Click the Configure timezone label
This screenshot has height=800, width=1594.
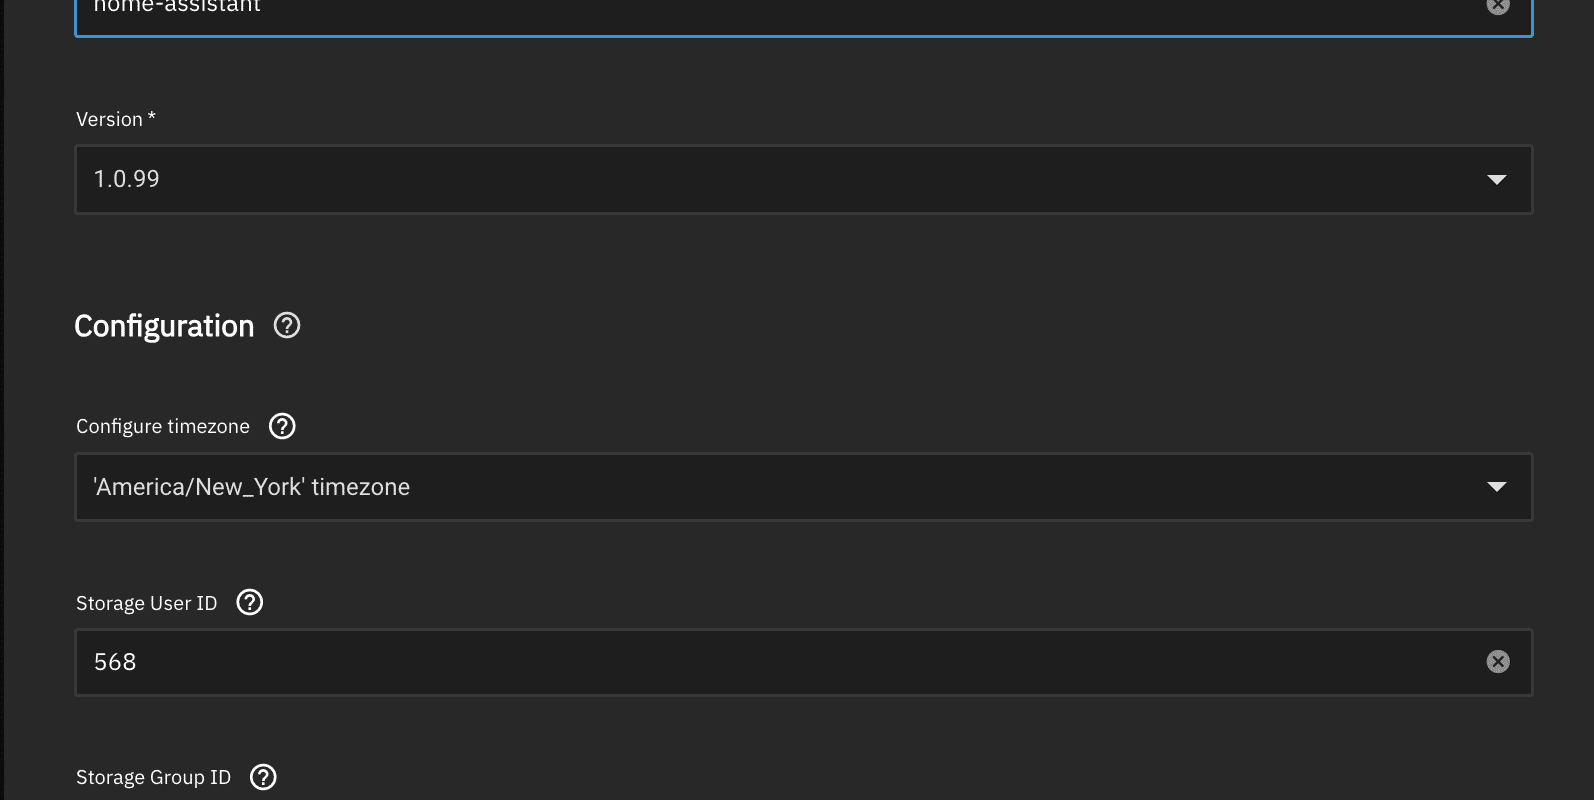pyautogui.click(x=163, y=426)
